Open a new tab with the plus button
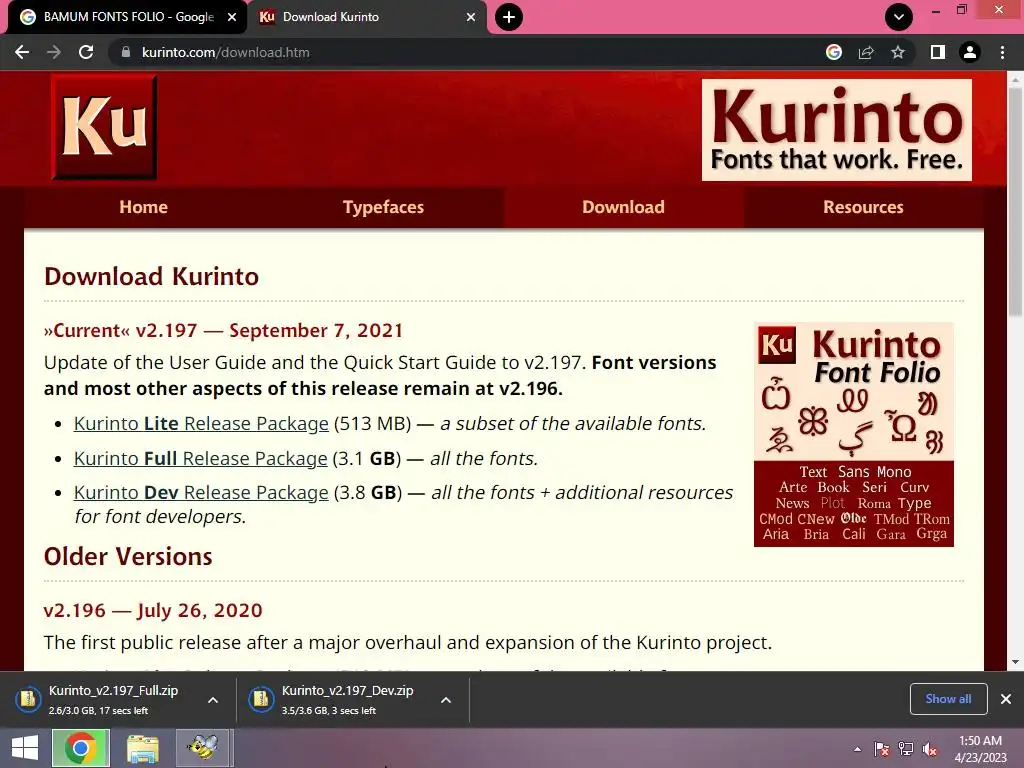 tap(509, 17)
